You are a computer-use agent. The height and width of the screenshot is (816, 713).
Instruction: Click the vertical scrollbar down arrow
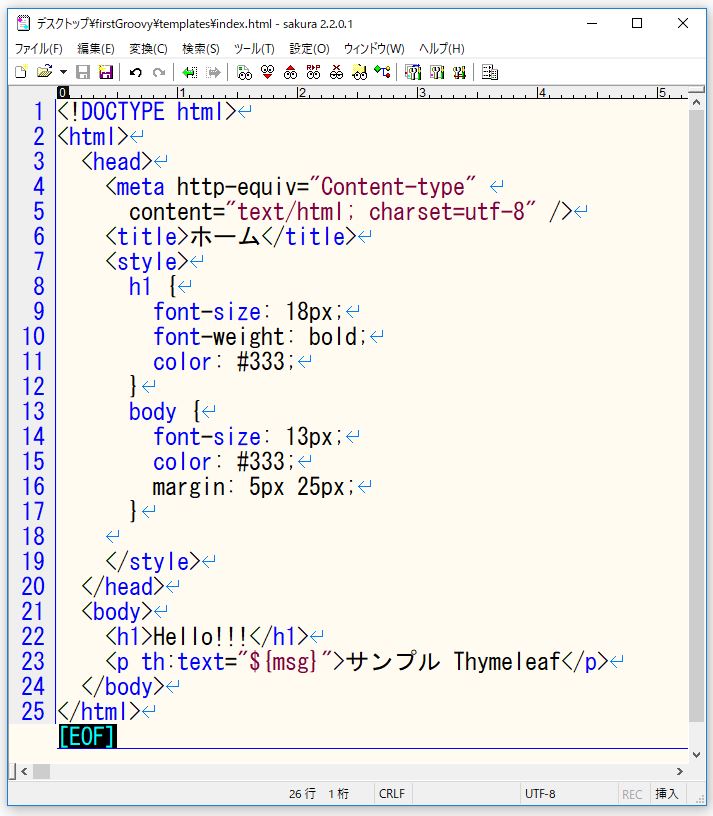696,754
